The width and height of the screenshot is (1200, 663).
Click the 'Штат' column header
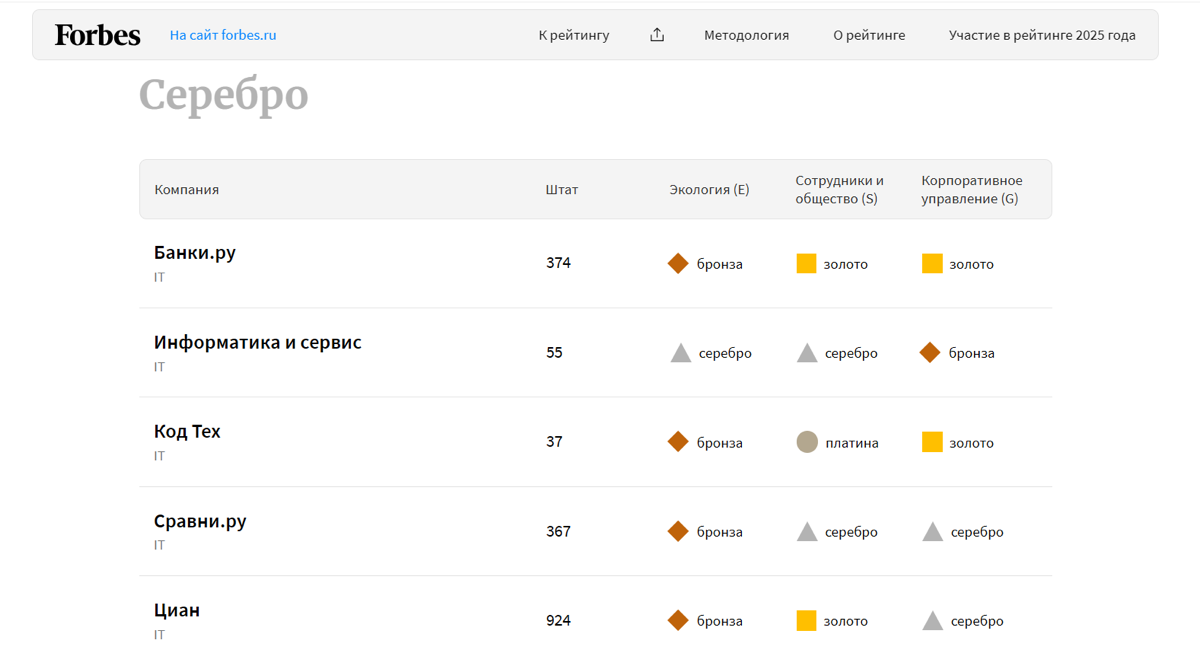tap(562, 189)
